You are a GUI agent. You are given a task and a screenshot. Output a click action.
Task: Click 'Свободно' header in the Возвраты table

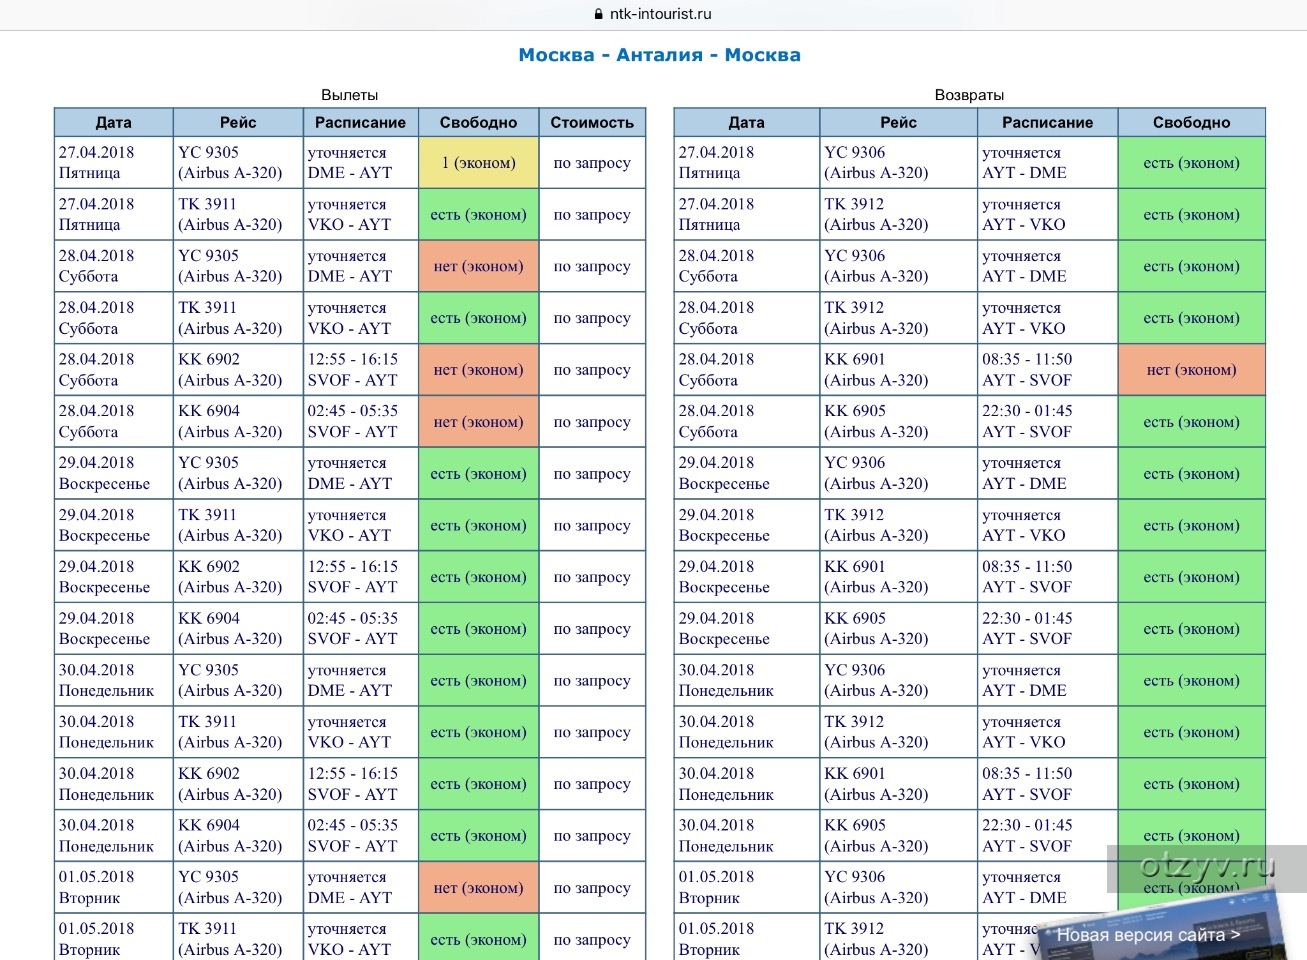click(1191, 122)
